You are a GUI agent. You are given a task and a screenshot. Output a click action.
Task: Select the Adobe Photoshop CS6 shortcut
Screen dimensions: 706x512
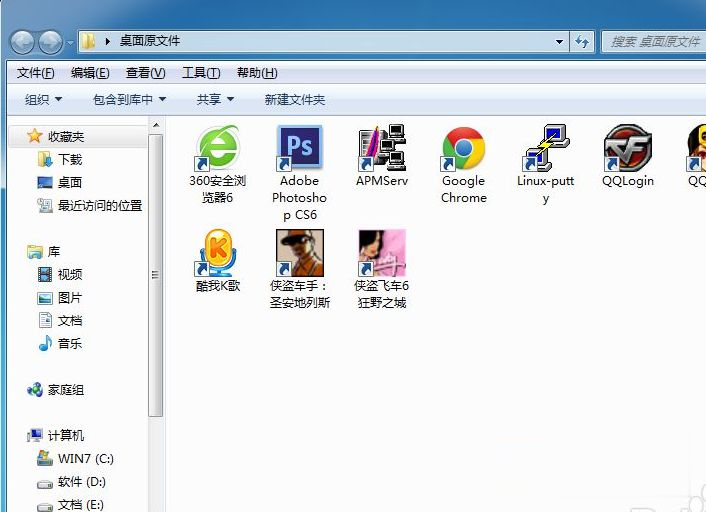299,148
